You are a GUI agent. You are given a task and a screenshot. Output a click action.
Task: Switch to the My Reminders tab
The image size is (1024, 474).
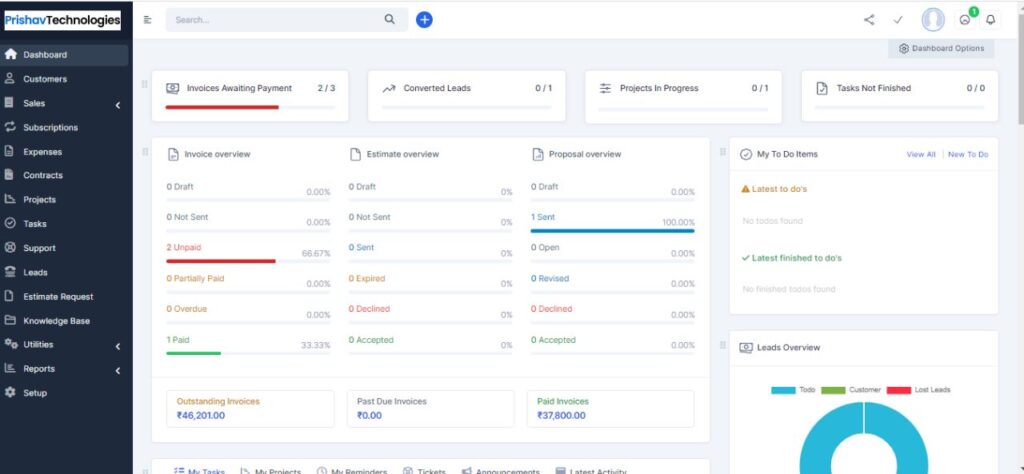point(352,470)
